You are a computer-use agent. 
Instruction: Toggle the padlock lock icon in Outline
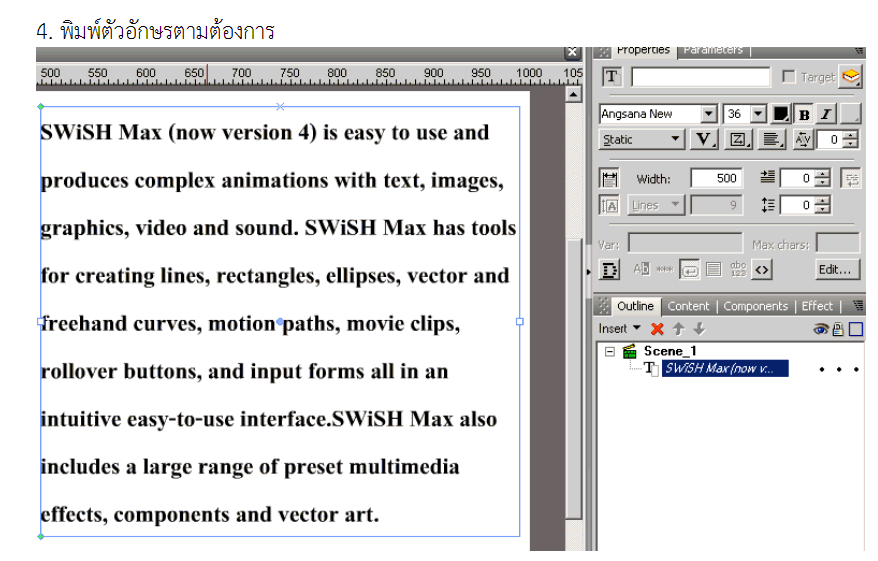coord(838,329)
